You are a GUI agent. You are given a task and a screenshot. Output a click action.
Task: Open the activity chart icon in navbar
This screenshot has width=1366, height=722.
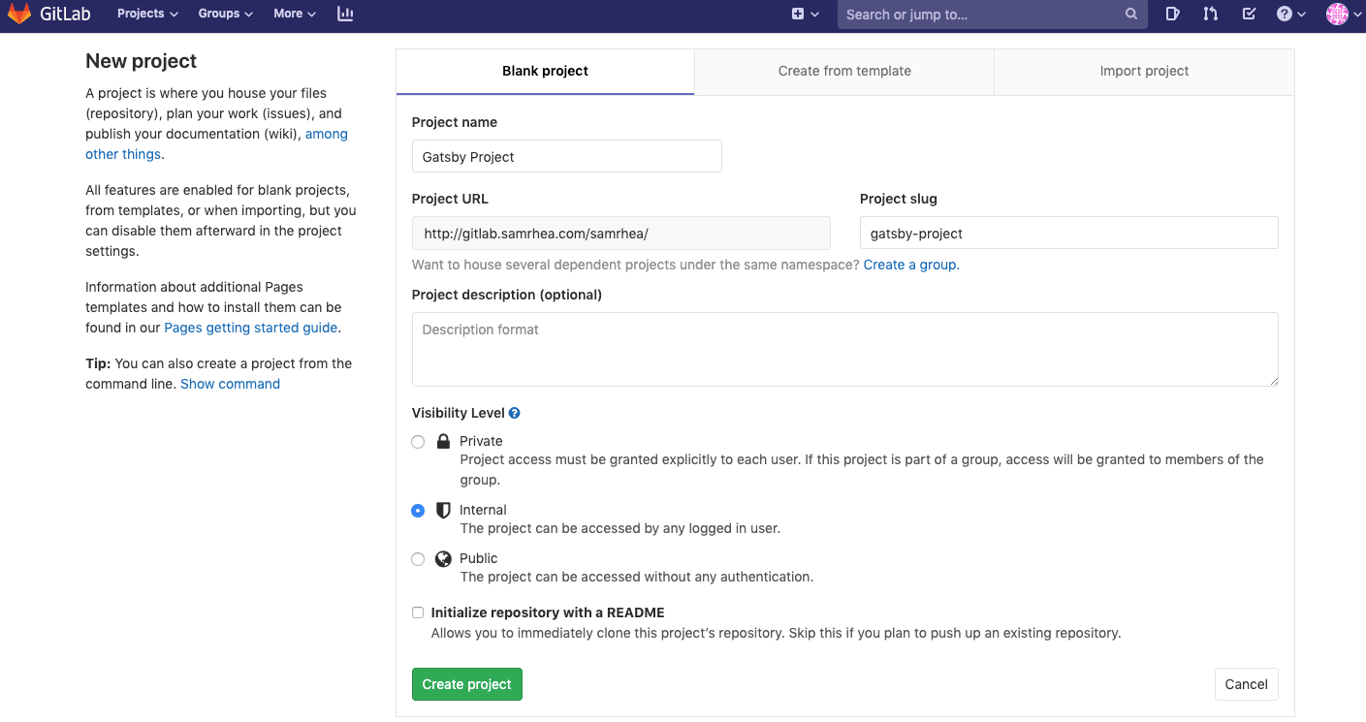[345, 14]
